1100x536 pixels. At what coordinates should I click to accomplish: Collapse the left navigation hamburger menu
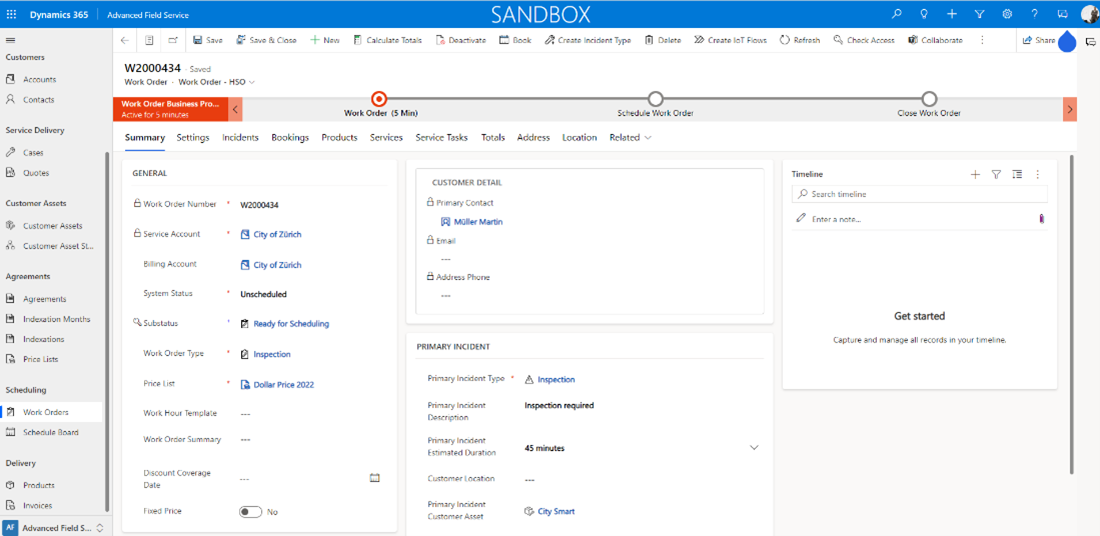tap(11, 40)
